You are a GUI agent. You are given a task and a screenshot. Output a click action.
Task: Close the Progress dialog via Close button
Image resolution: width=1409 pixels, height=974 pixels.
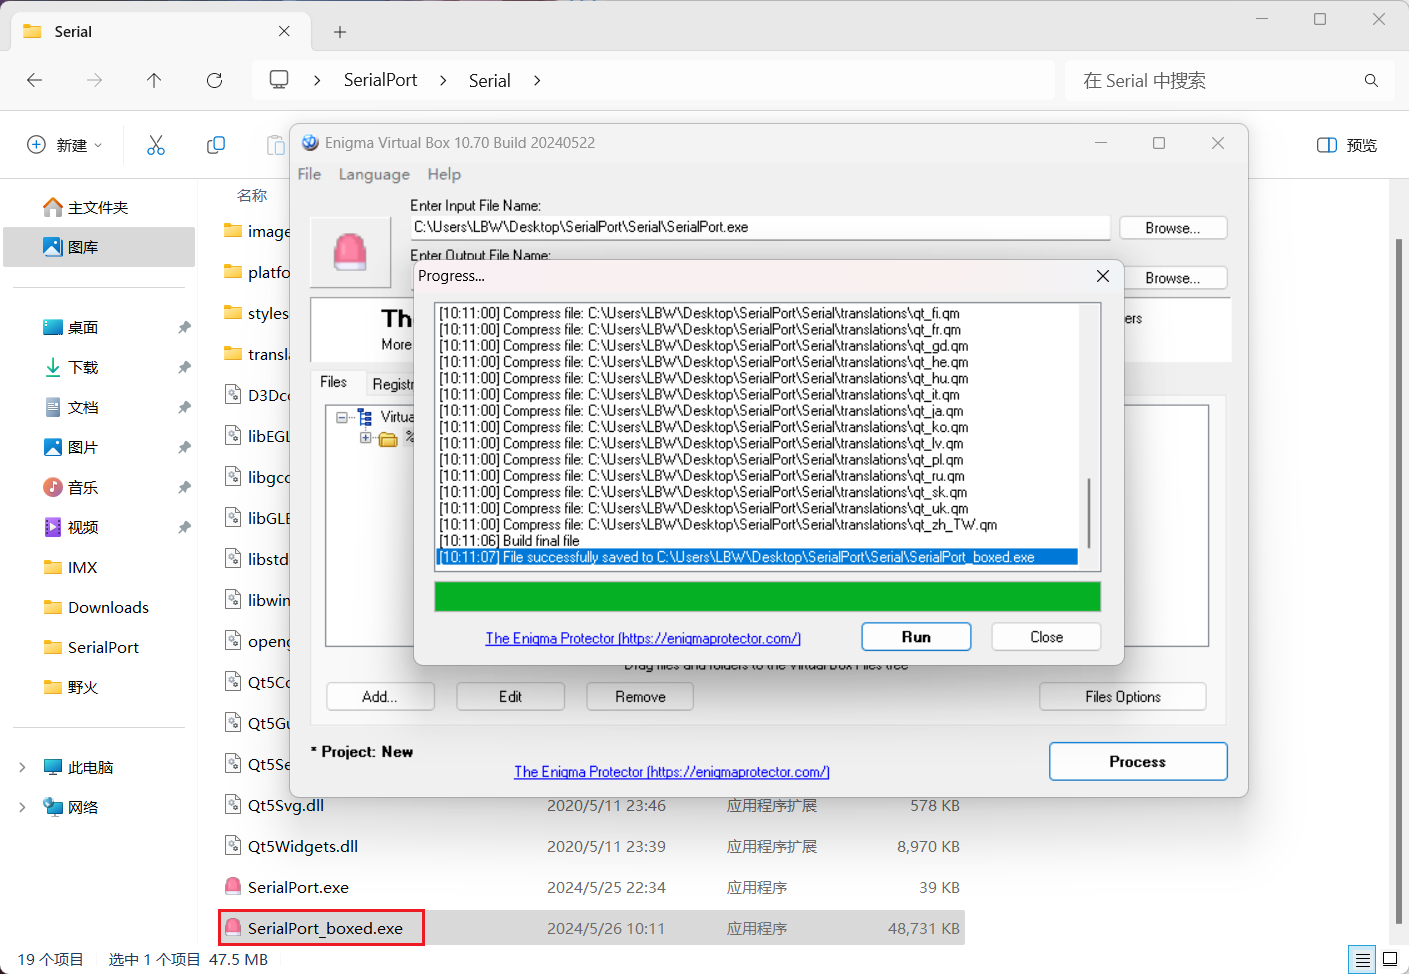click(x=1046, y=637)
